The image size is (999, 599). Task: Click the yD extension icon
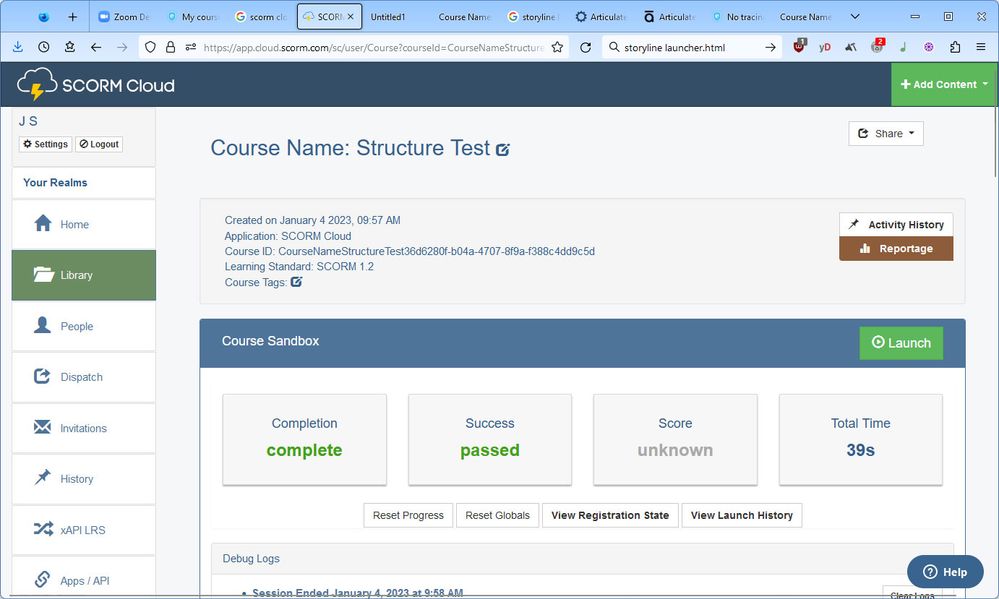coord(824,47)
